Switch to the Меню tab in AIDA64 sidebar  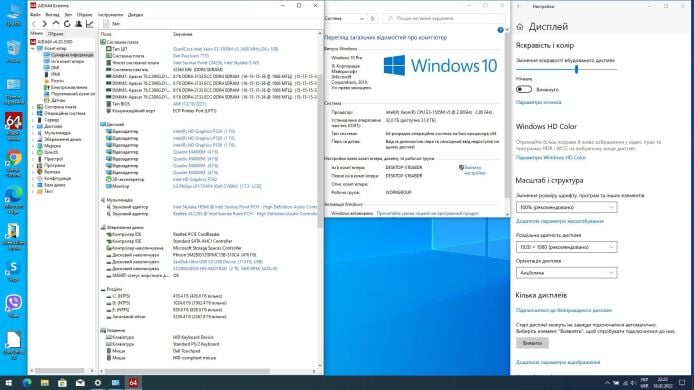[x=36, y=33]
